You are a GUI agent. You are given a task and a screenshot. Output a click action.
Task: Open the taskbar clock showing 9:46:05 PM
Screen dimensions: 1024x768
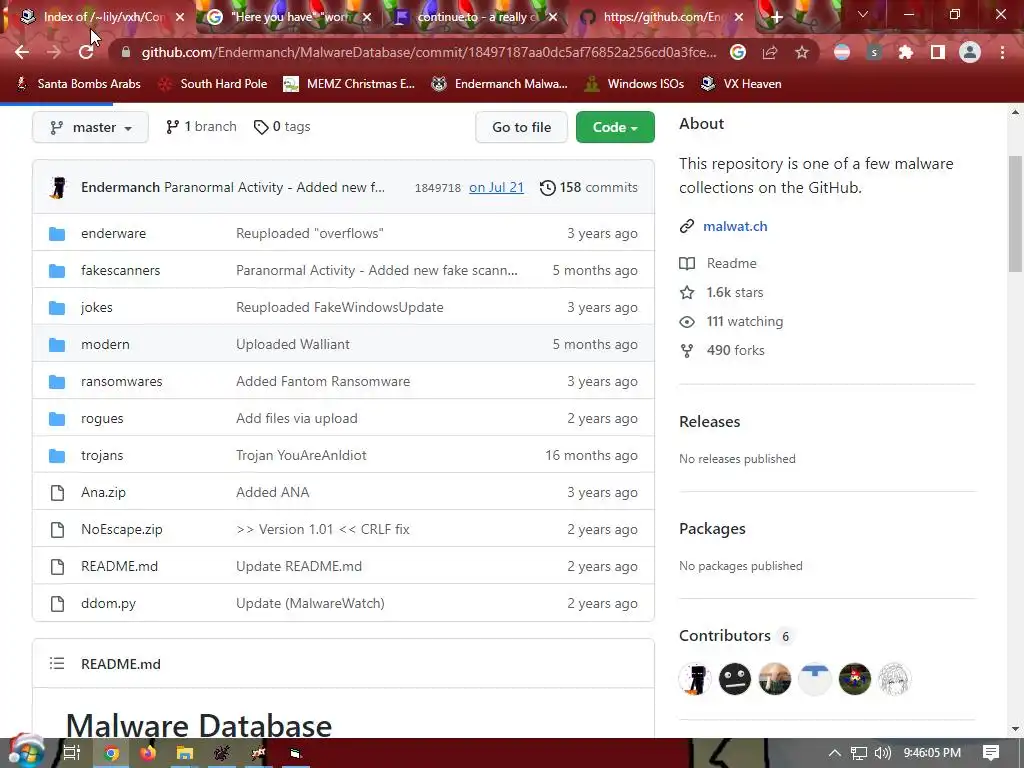[x=932, y=753]
